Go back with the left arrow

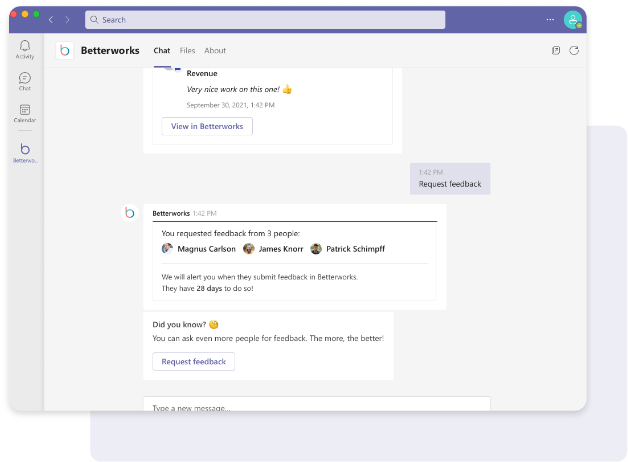tap(51, 20)
